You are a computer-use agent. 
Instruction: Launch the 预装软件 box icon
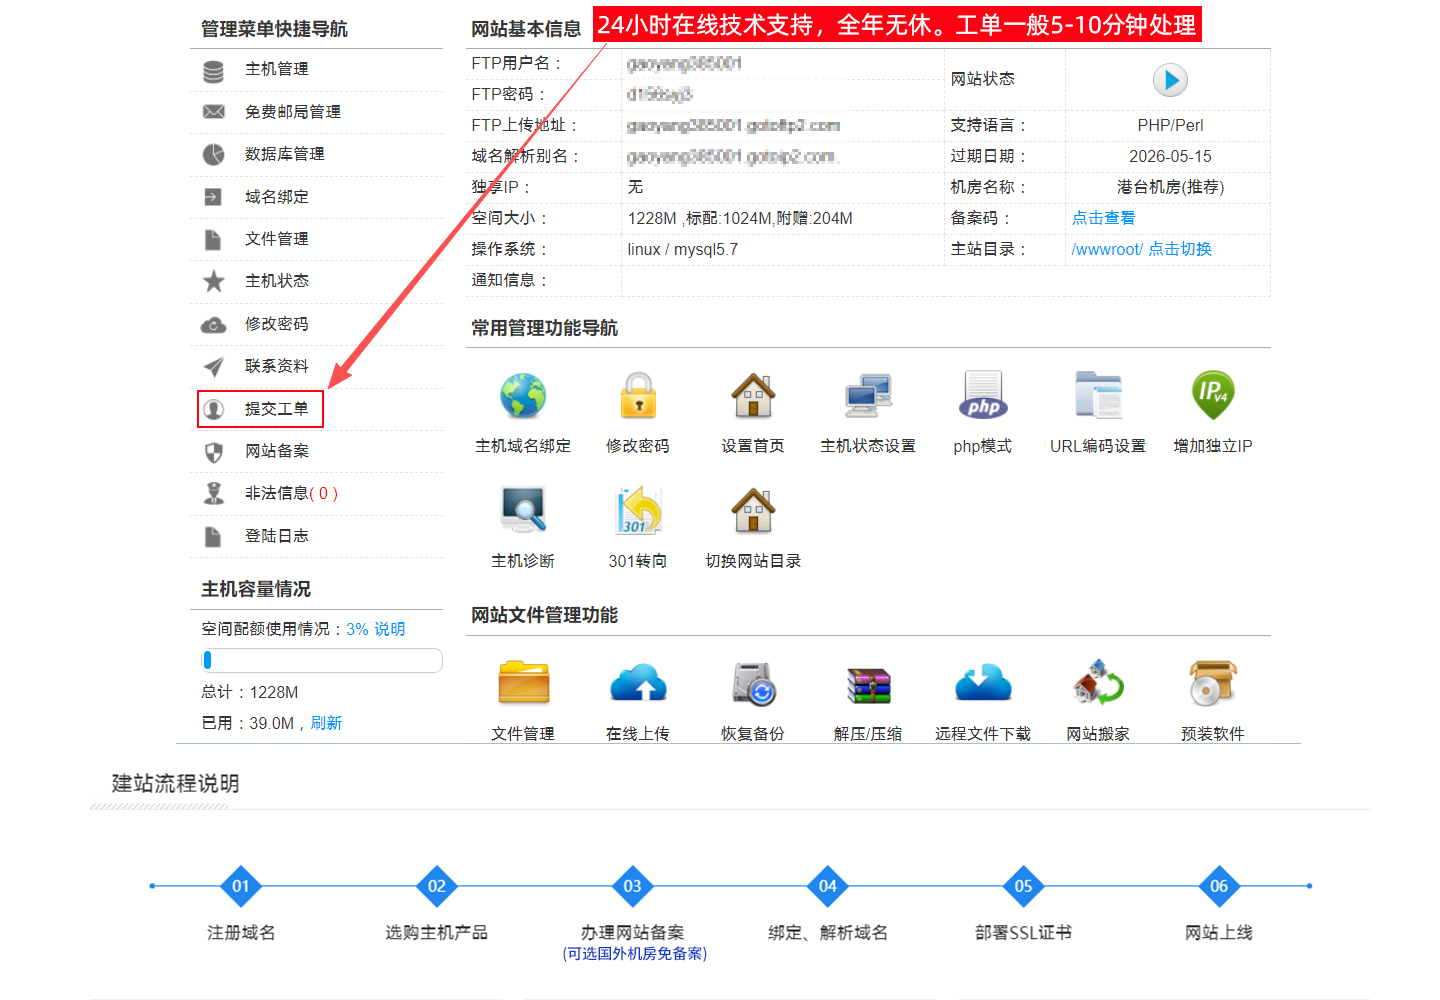point(1212,684)
